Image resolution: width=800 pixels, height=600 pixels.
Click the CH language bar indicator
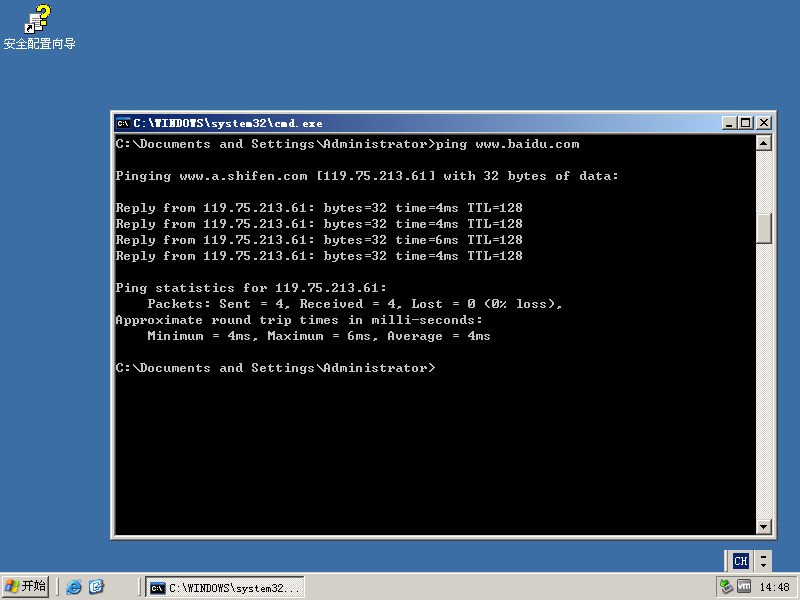740,561
